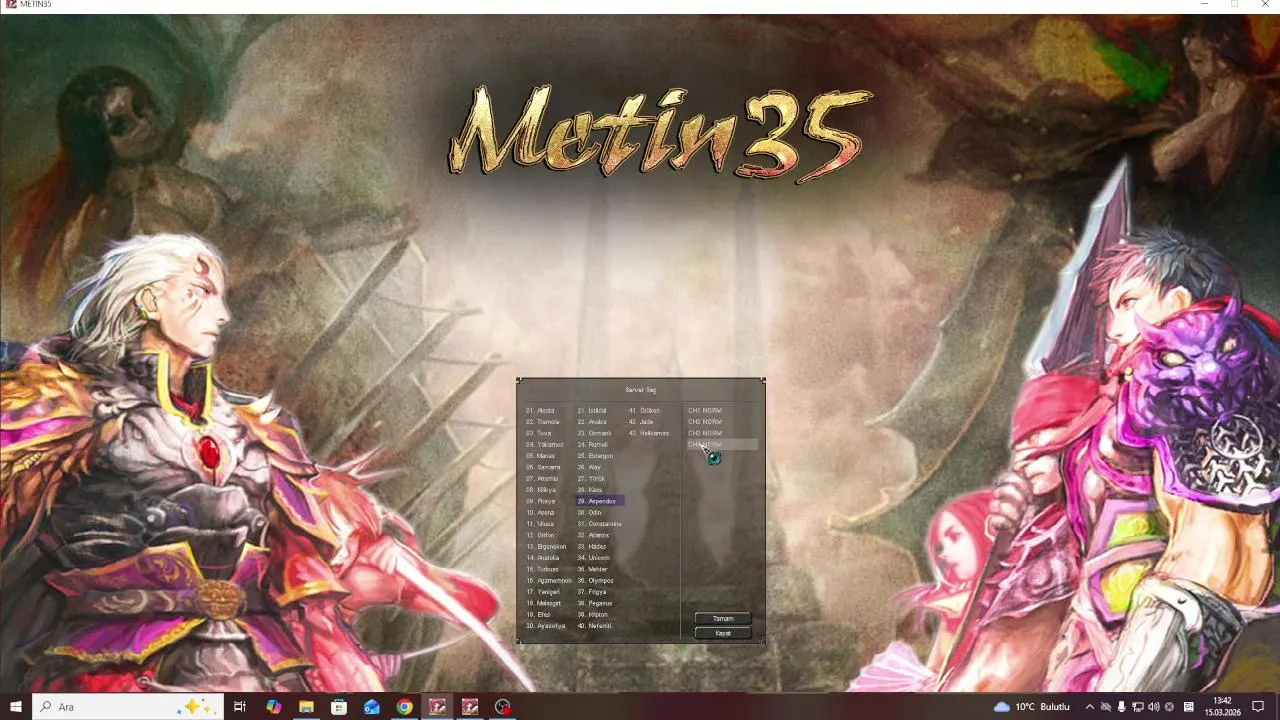Click the microphone tray icon

click(1121, 707)
